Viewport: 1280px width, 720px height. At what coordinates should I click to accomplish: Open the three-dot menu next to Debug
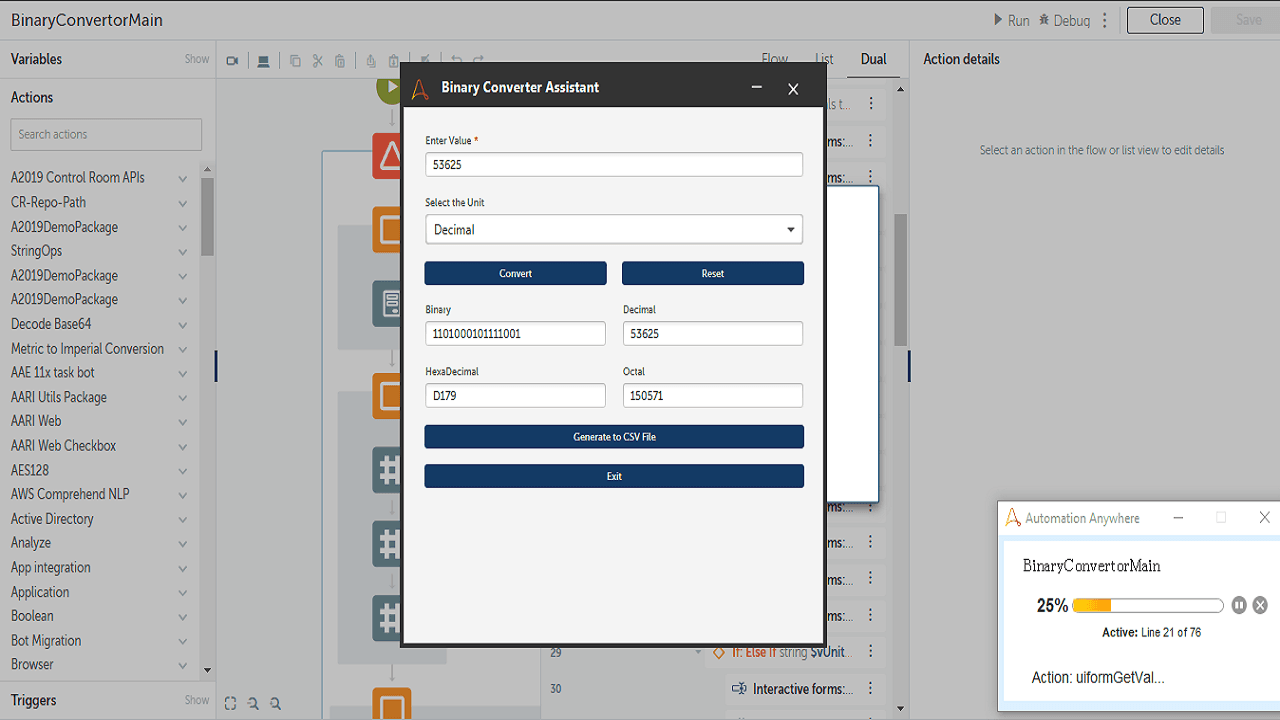click(1105, 20)
